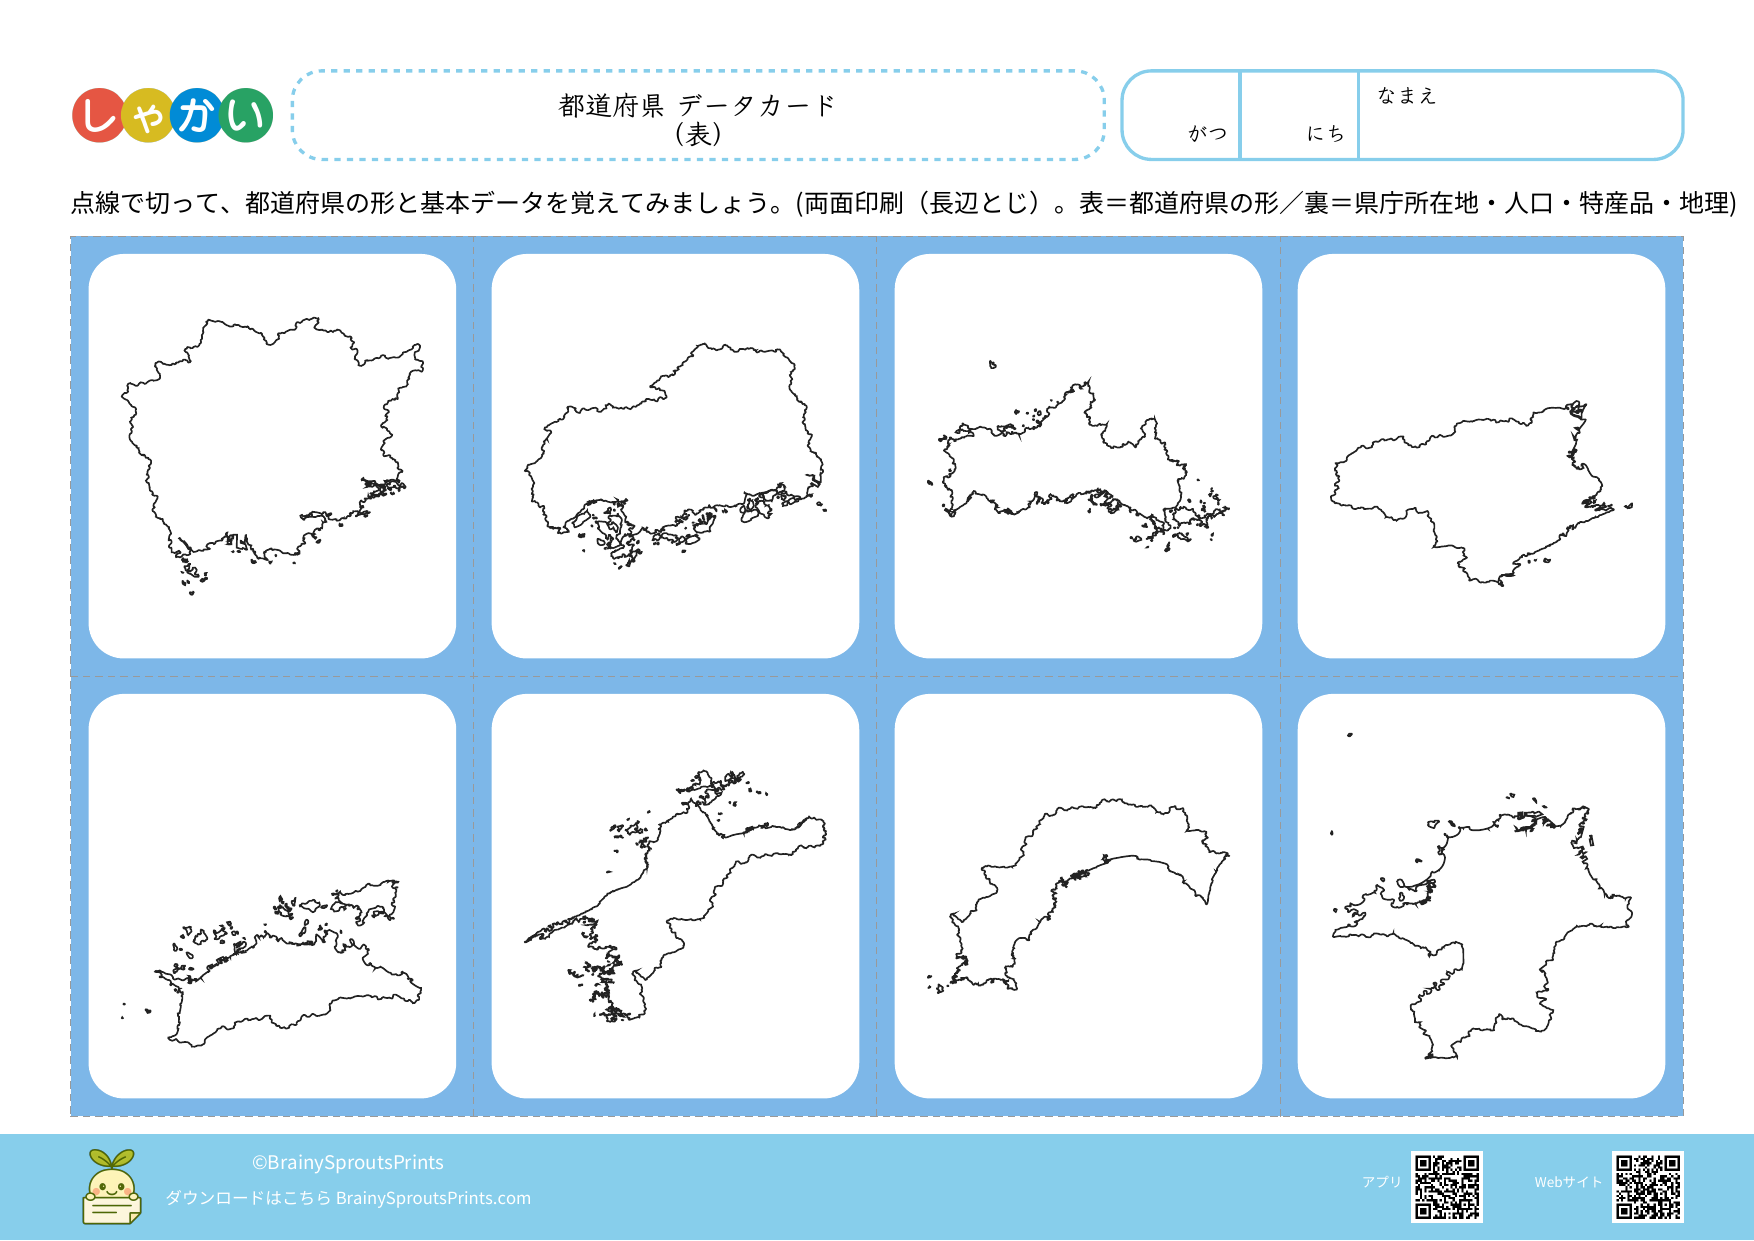The image size is (1754, 1241).
Task: Select the Tokushima prefecture outline card
Action: coord(1481,456)
